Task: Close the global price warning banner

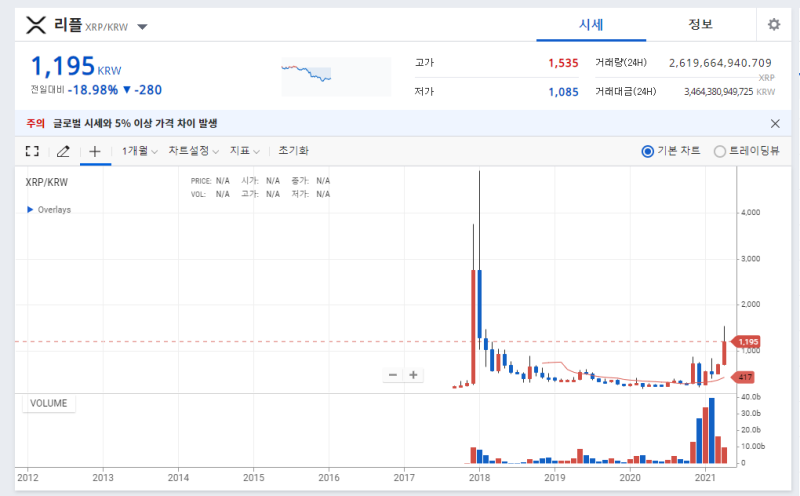Action: coord(775,123)
